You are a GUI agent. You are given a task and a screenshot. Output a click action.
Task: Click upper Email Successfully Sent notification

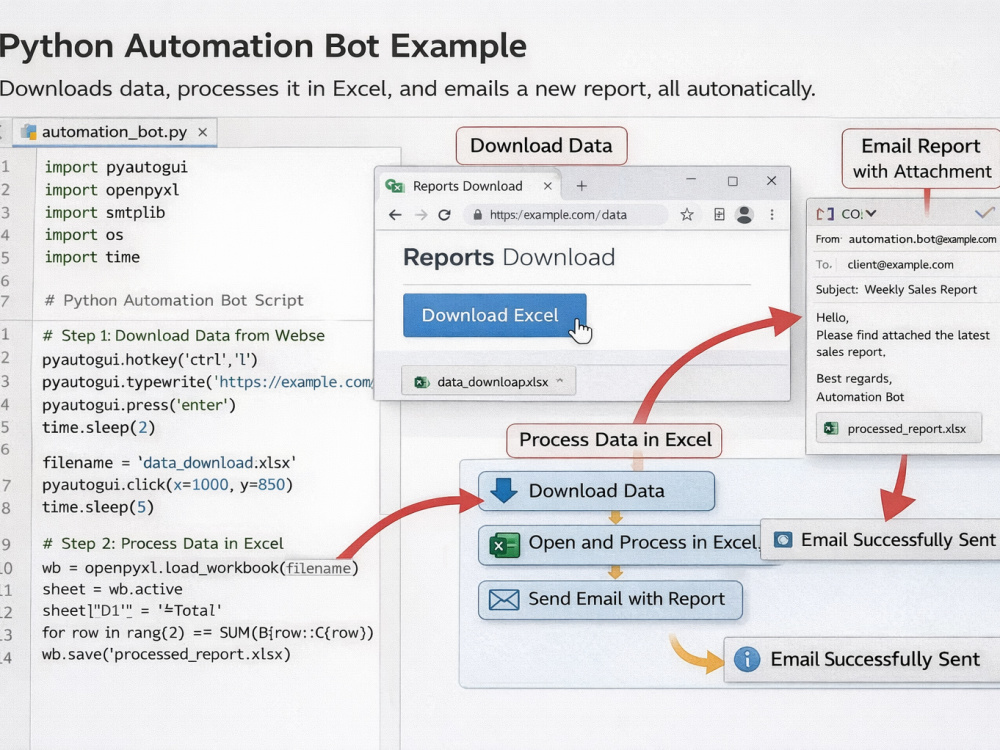point(881,540)
